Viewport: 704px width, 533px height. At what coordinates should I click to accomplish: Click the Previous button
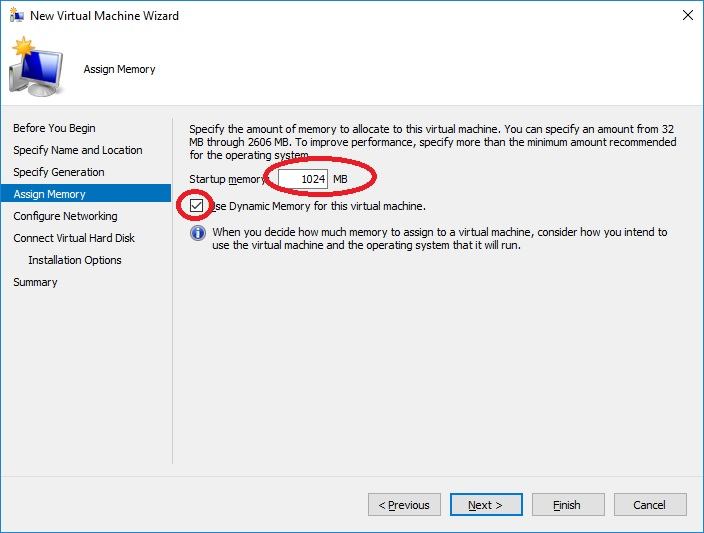click(405, 505)
